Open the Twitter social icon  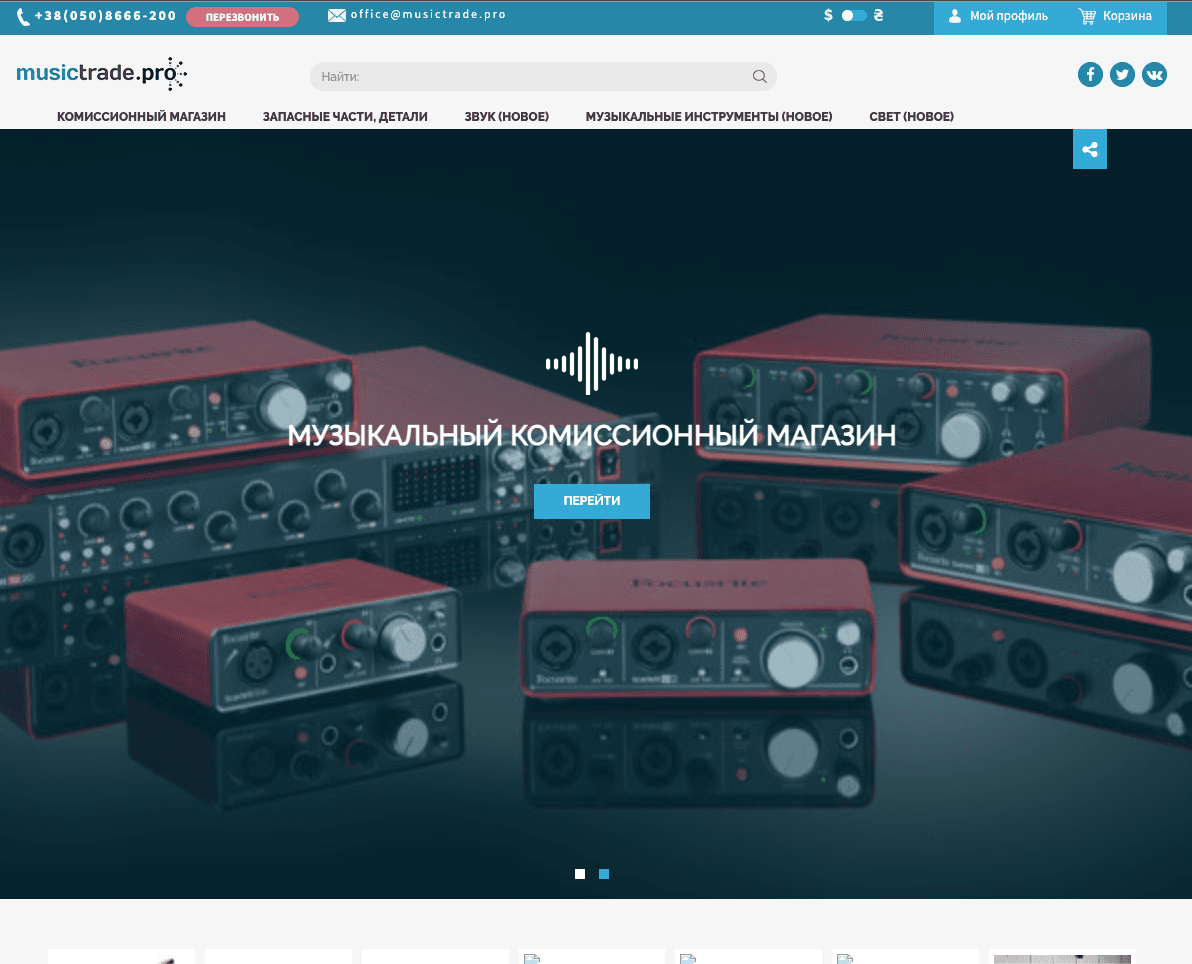1122,75
